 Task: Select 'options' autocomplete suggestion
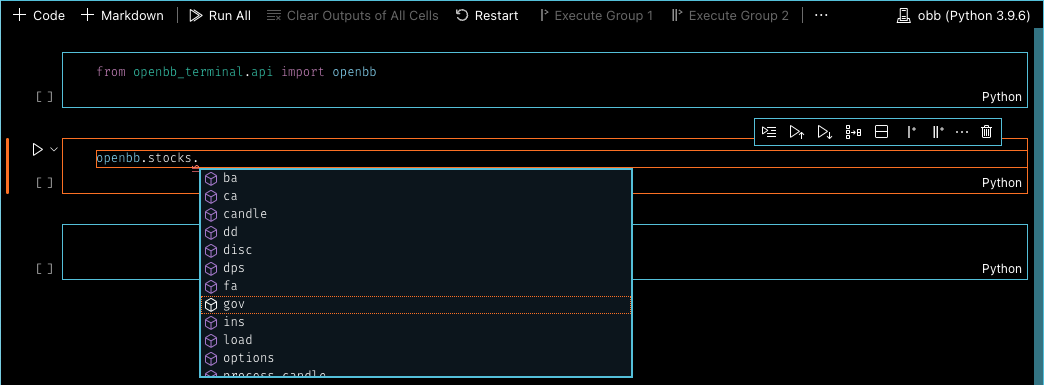(416, 358)
